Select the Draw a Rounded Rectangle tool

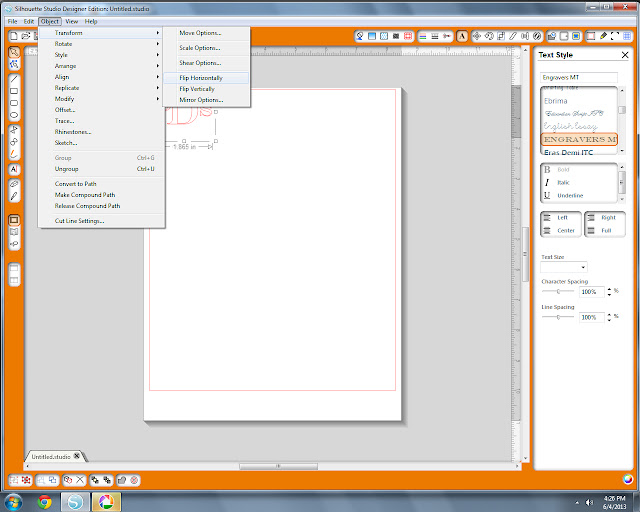14,103
